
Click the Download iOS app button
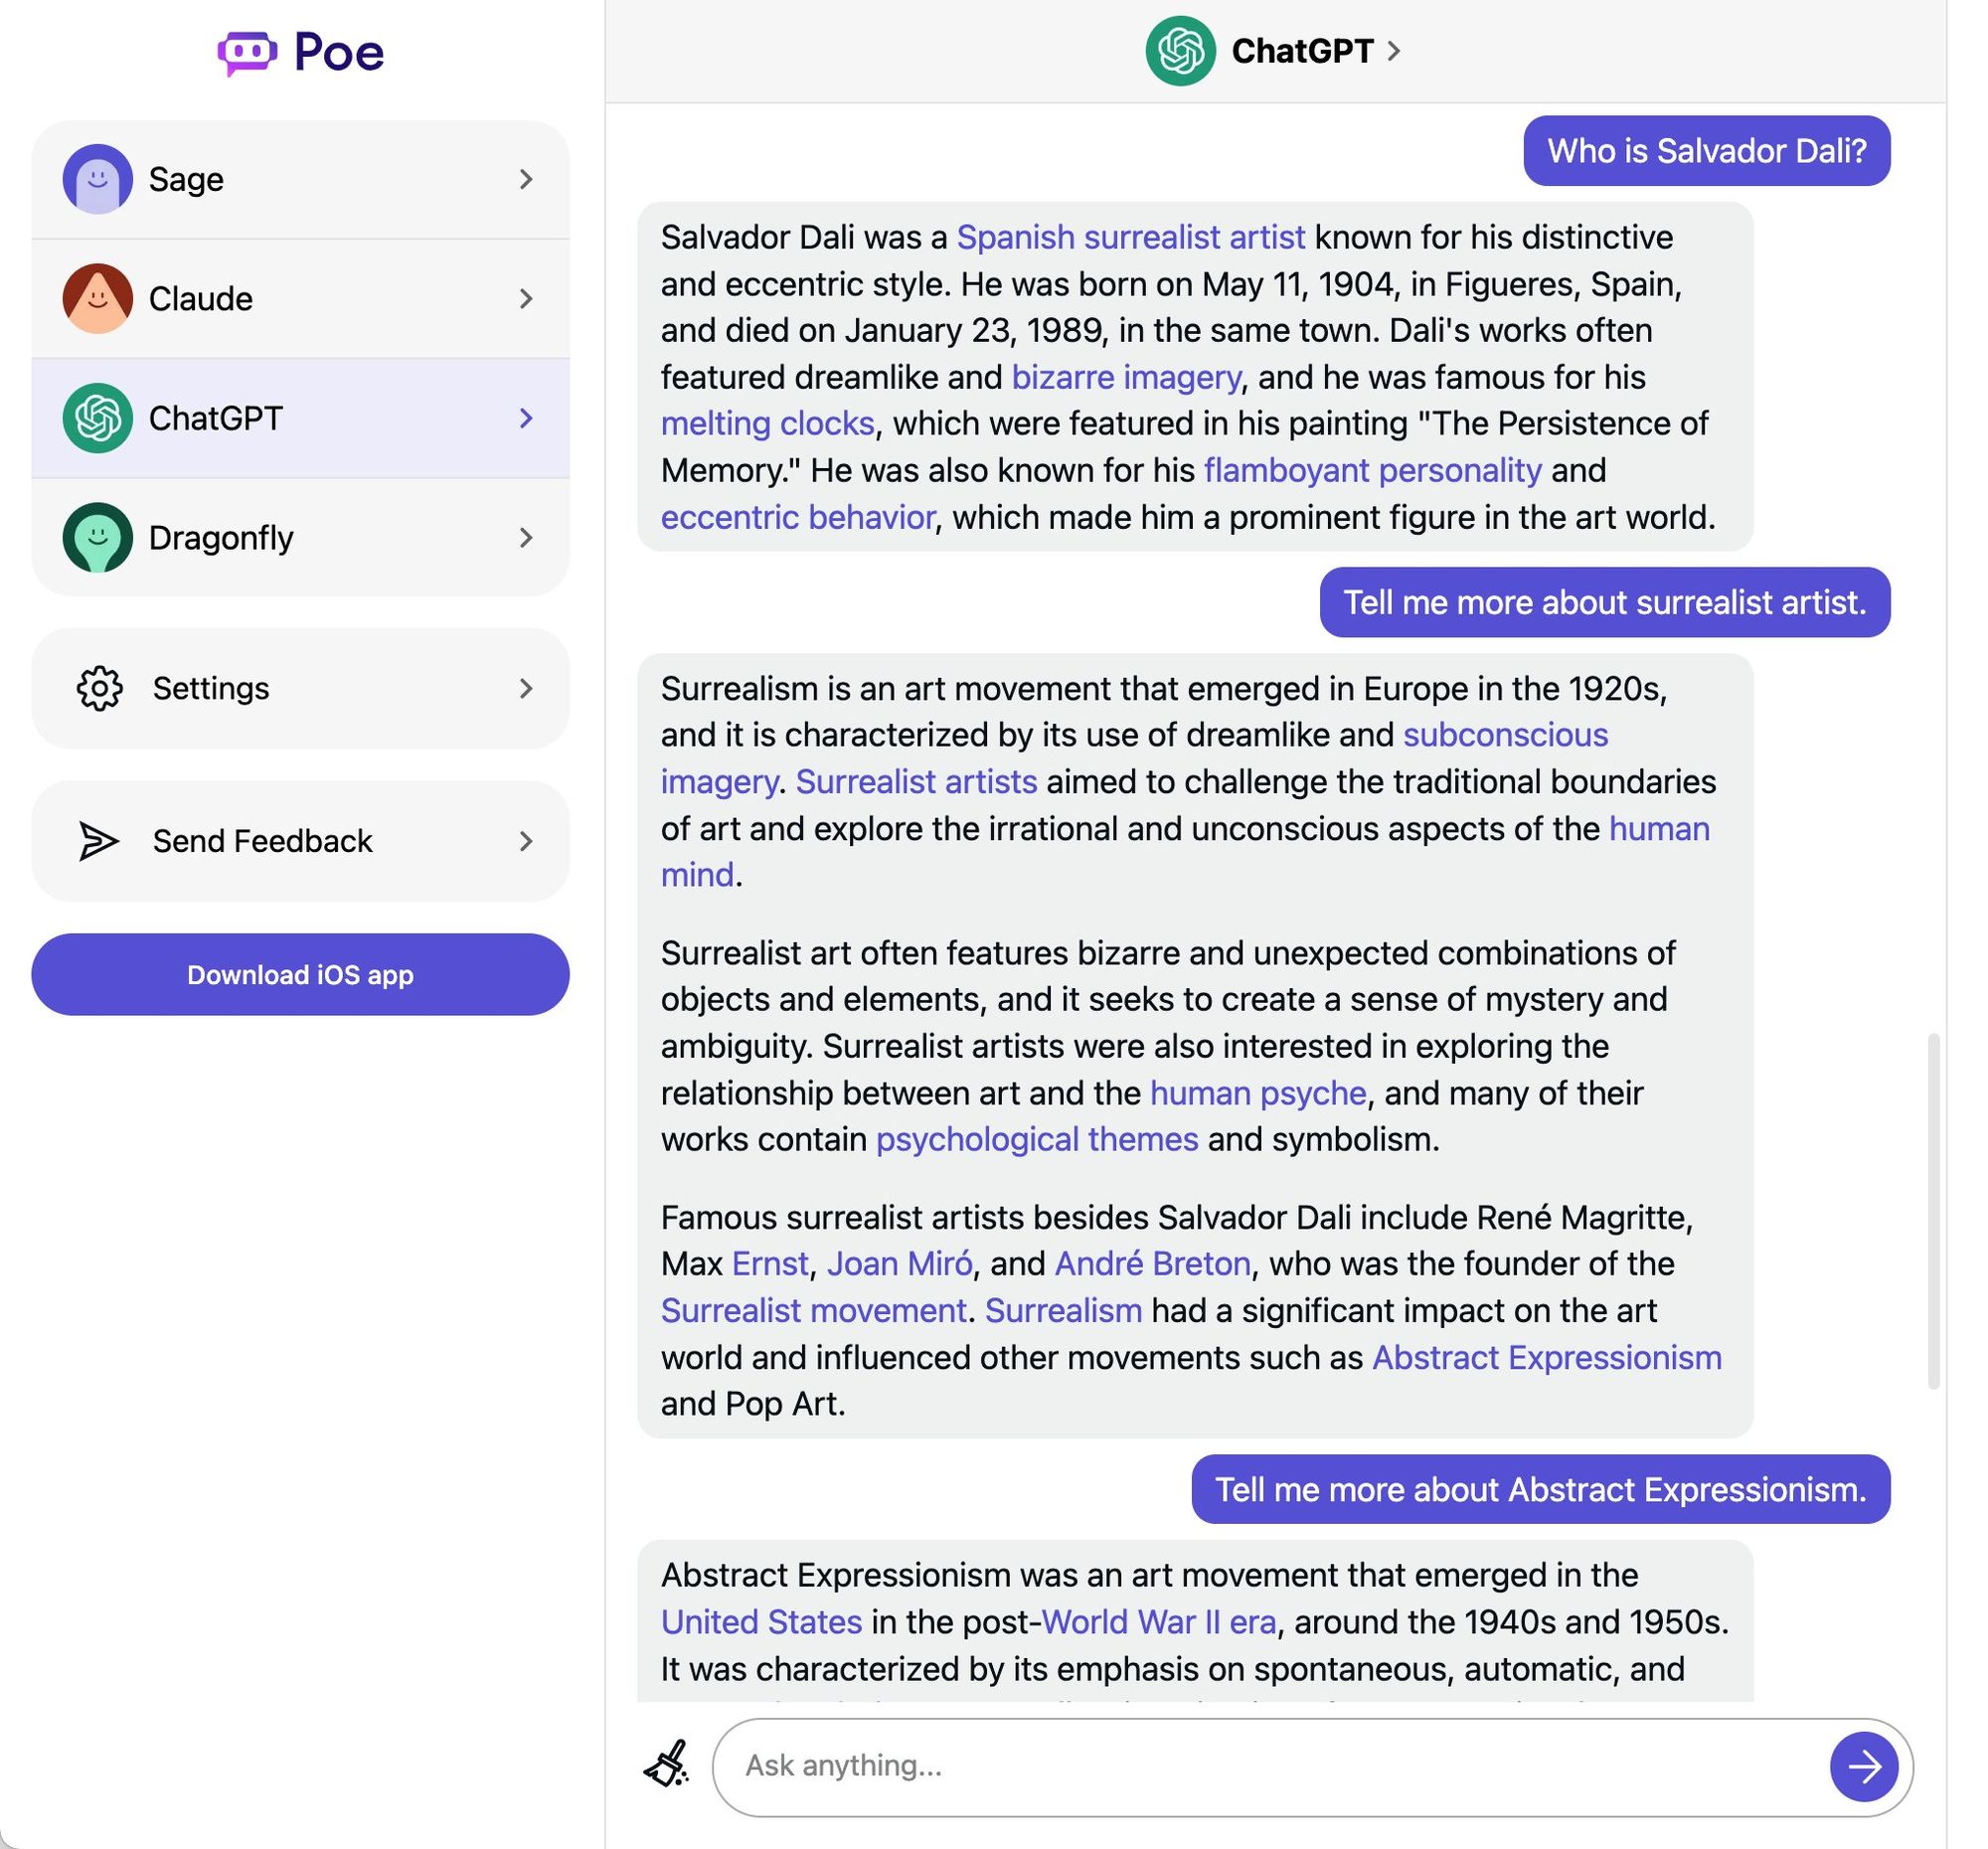pyautogui.click(x=299, y=974)
